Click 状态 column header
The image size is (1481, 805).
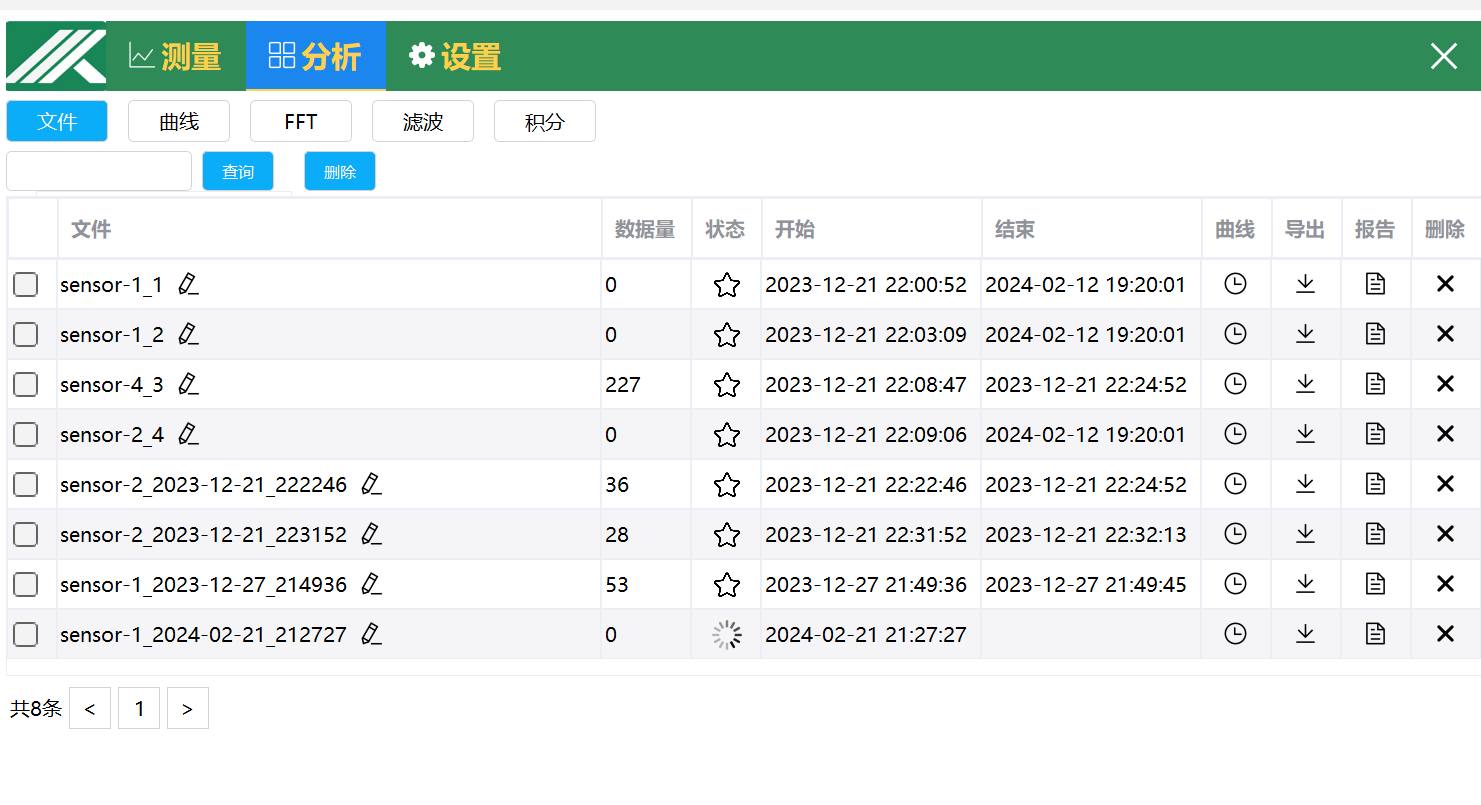pyautogui.click(x=725, y=229)
